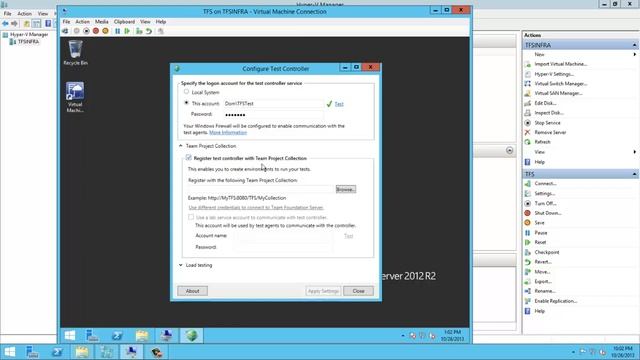
Task: Click the This account username field
Action: [273, 104]
